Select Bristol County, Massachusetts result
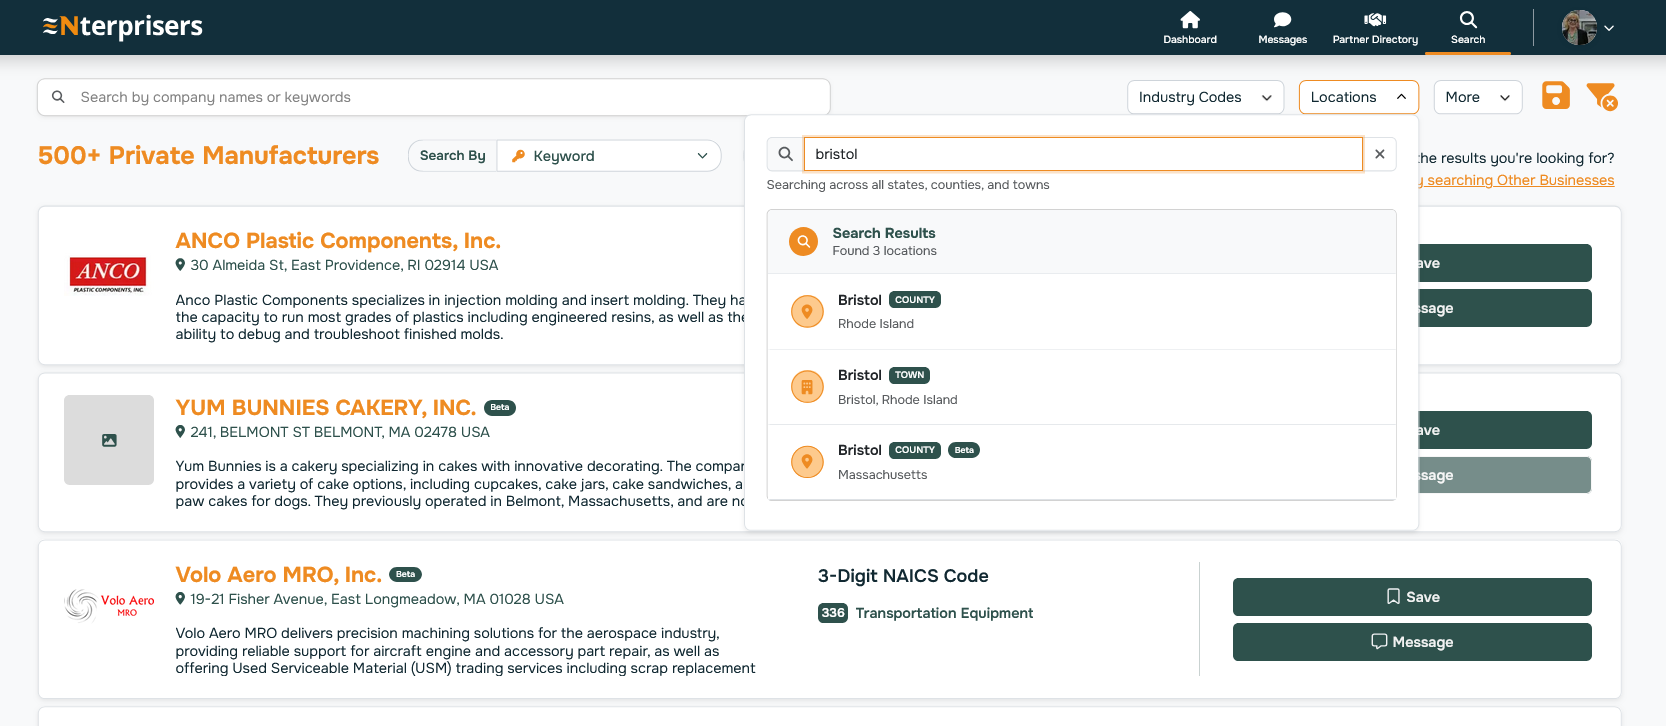Viewport: 1666px width, 726px height. [1080, 462]
